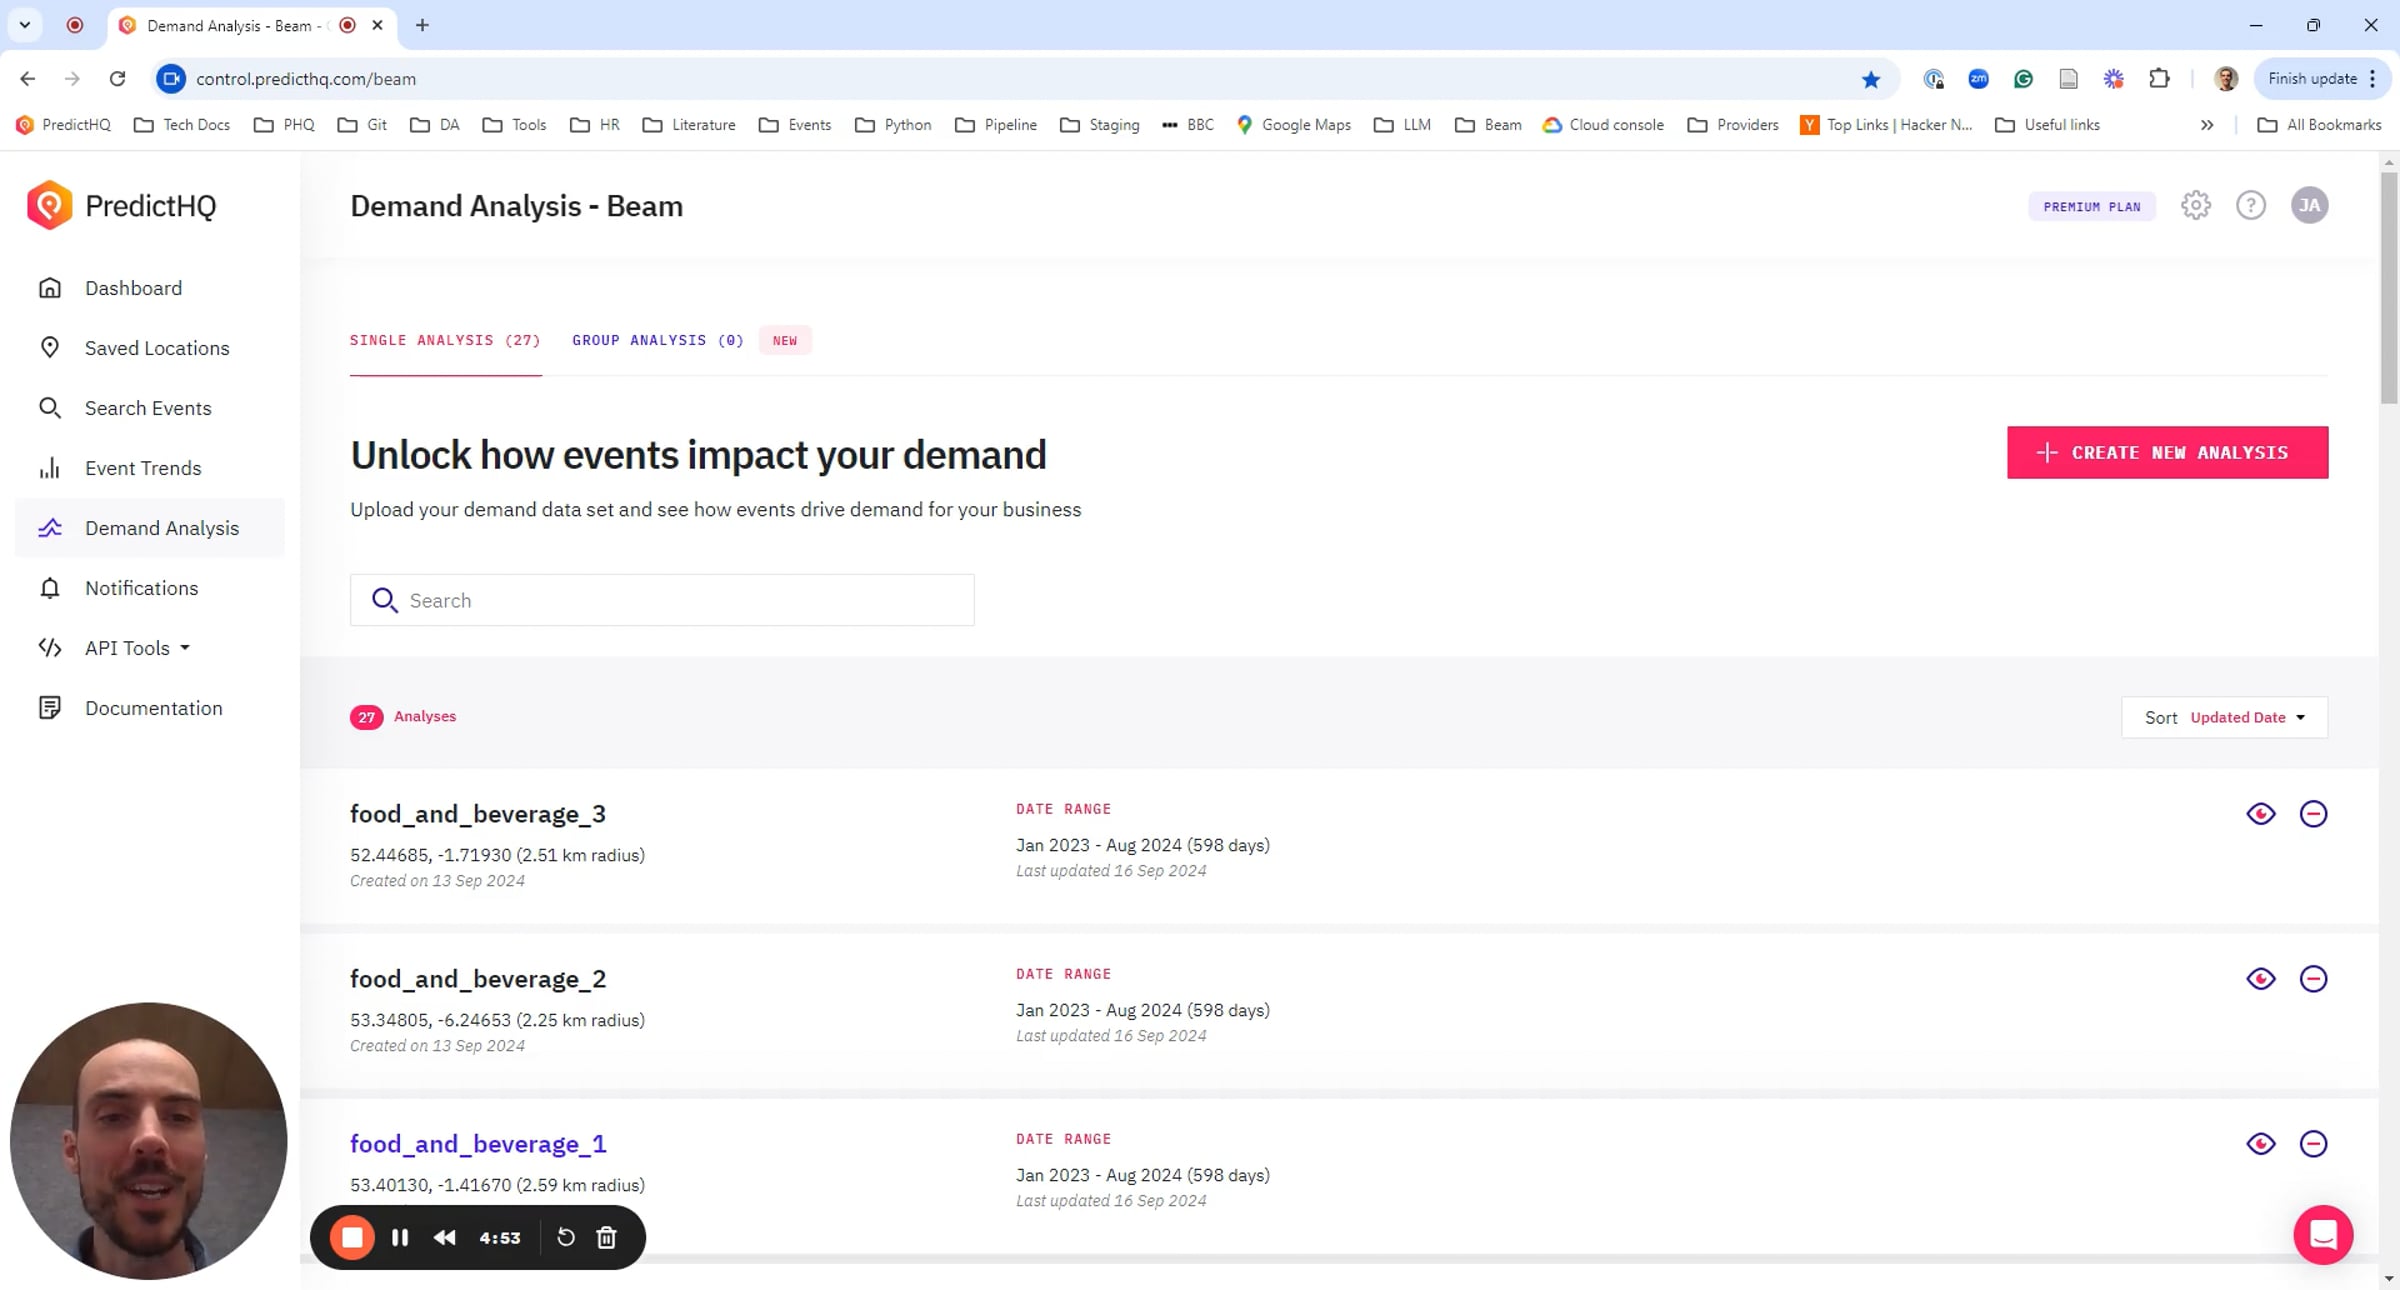Open the Top Links Hacker News bookmark
Viewport: 2400px width, 1290px height.
pos(1886,125)
